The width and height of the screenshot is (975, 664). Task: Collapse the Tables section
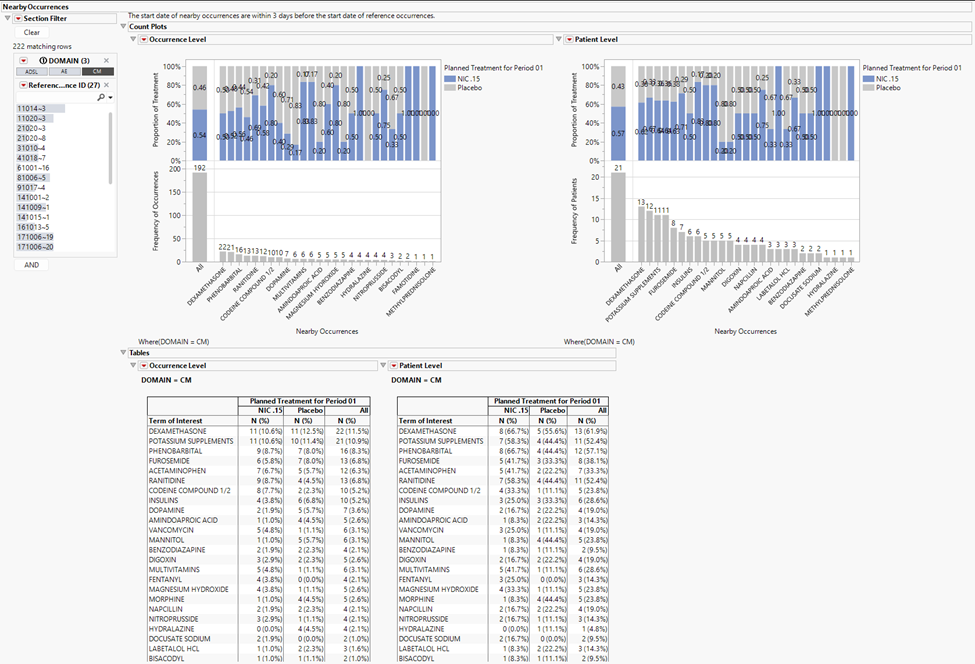[123, 353]
